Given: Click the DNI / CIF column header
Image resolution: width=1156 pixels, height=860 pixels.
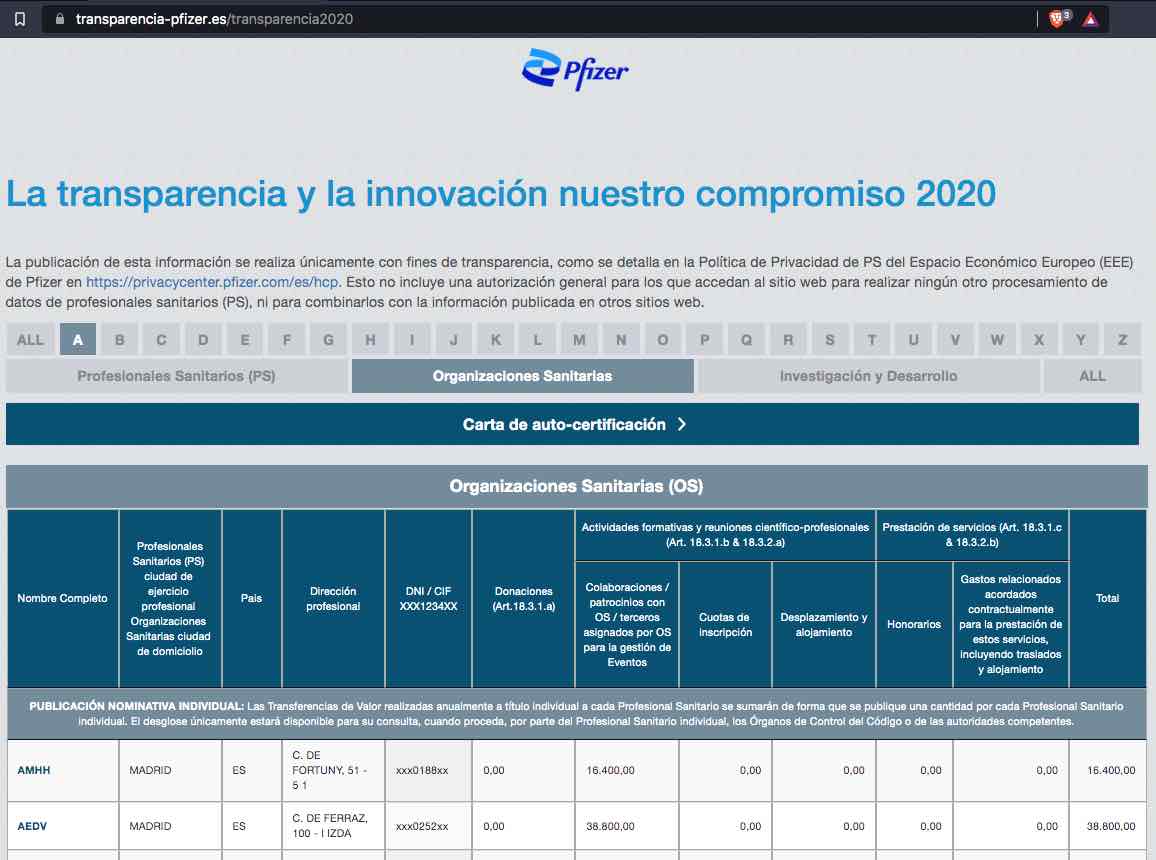Looking at the screenshot, I should click(x=428, y=598).
